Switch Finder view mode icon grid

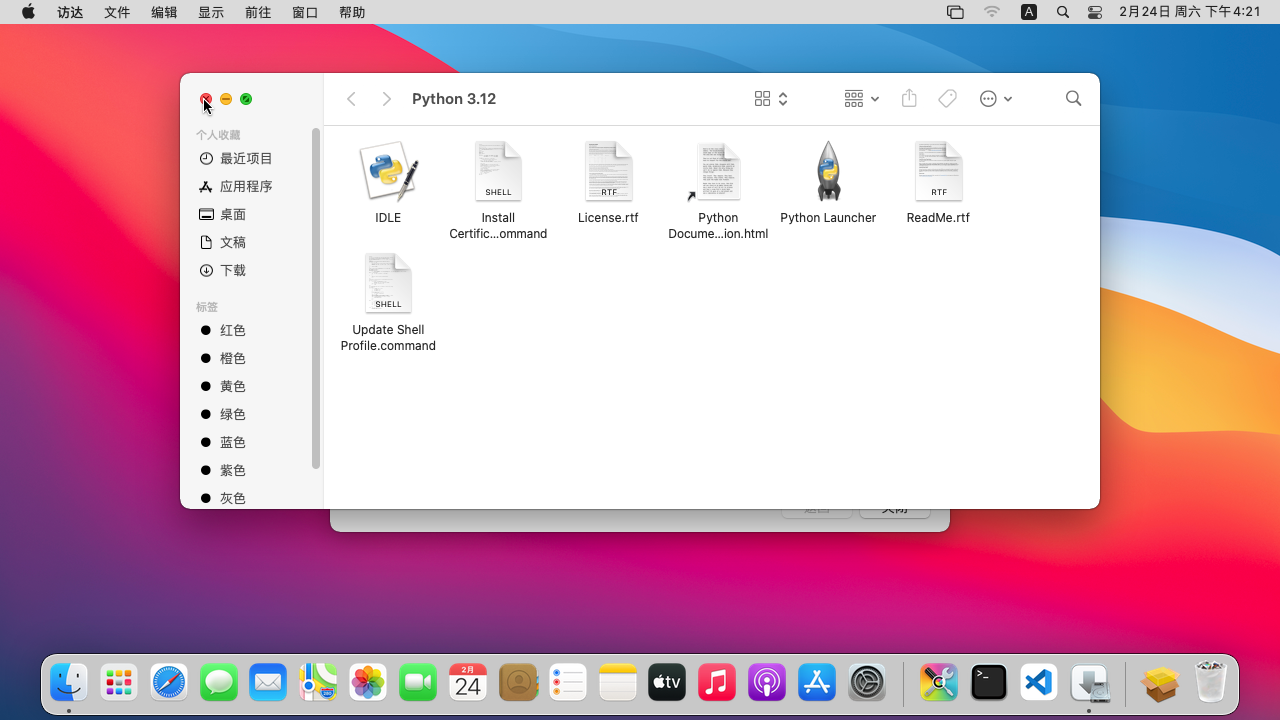(x=771, y=99)
